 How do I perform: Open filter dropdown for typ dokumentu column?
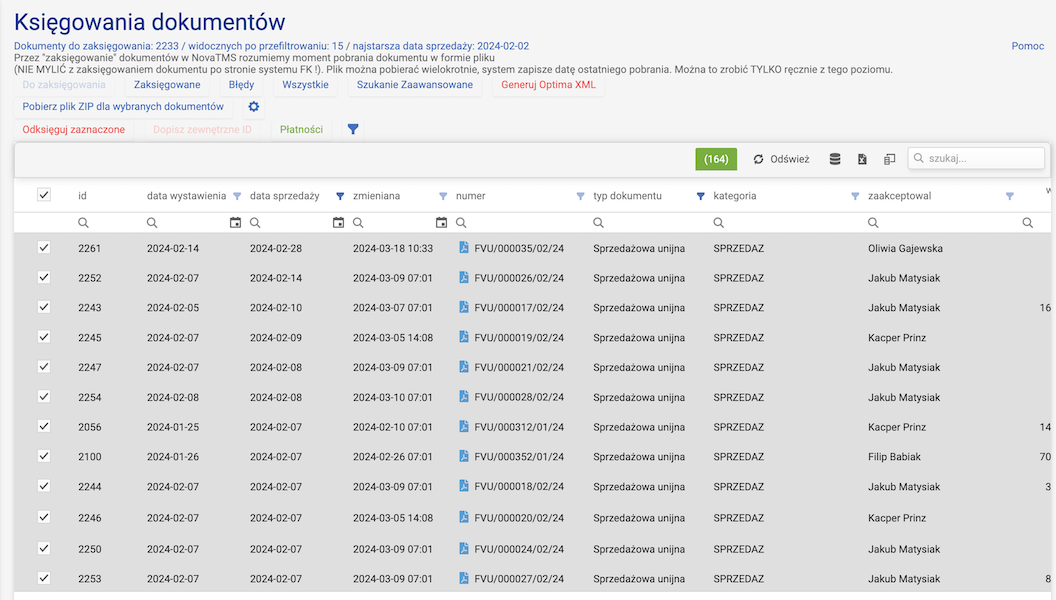click(700, 196)
